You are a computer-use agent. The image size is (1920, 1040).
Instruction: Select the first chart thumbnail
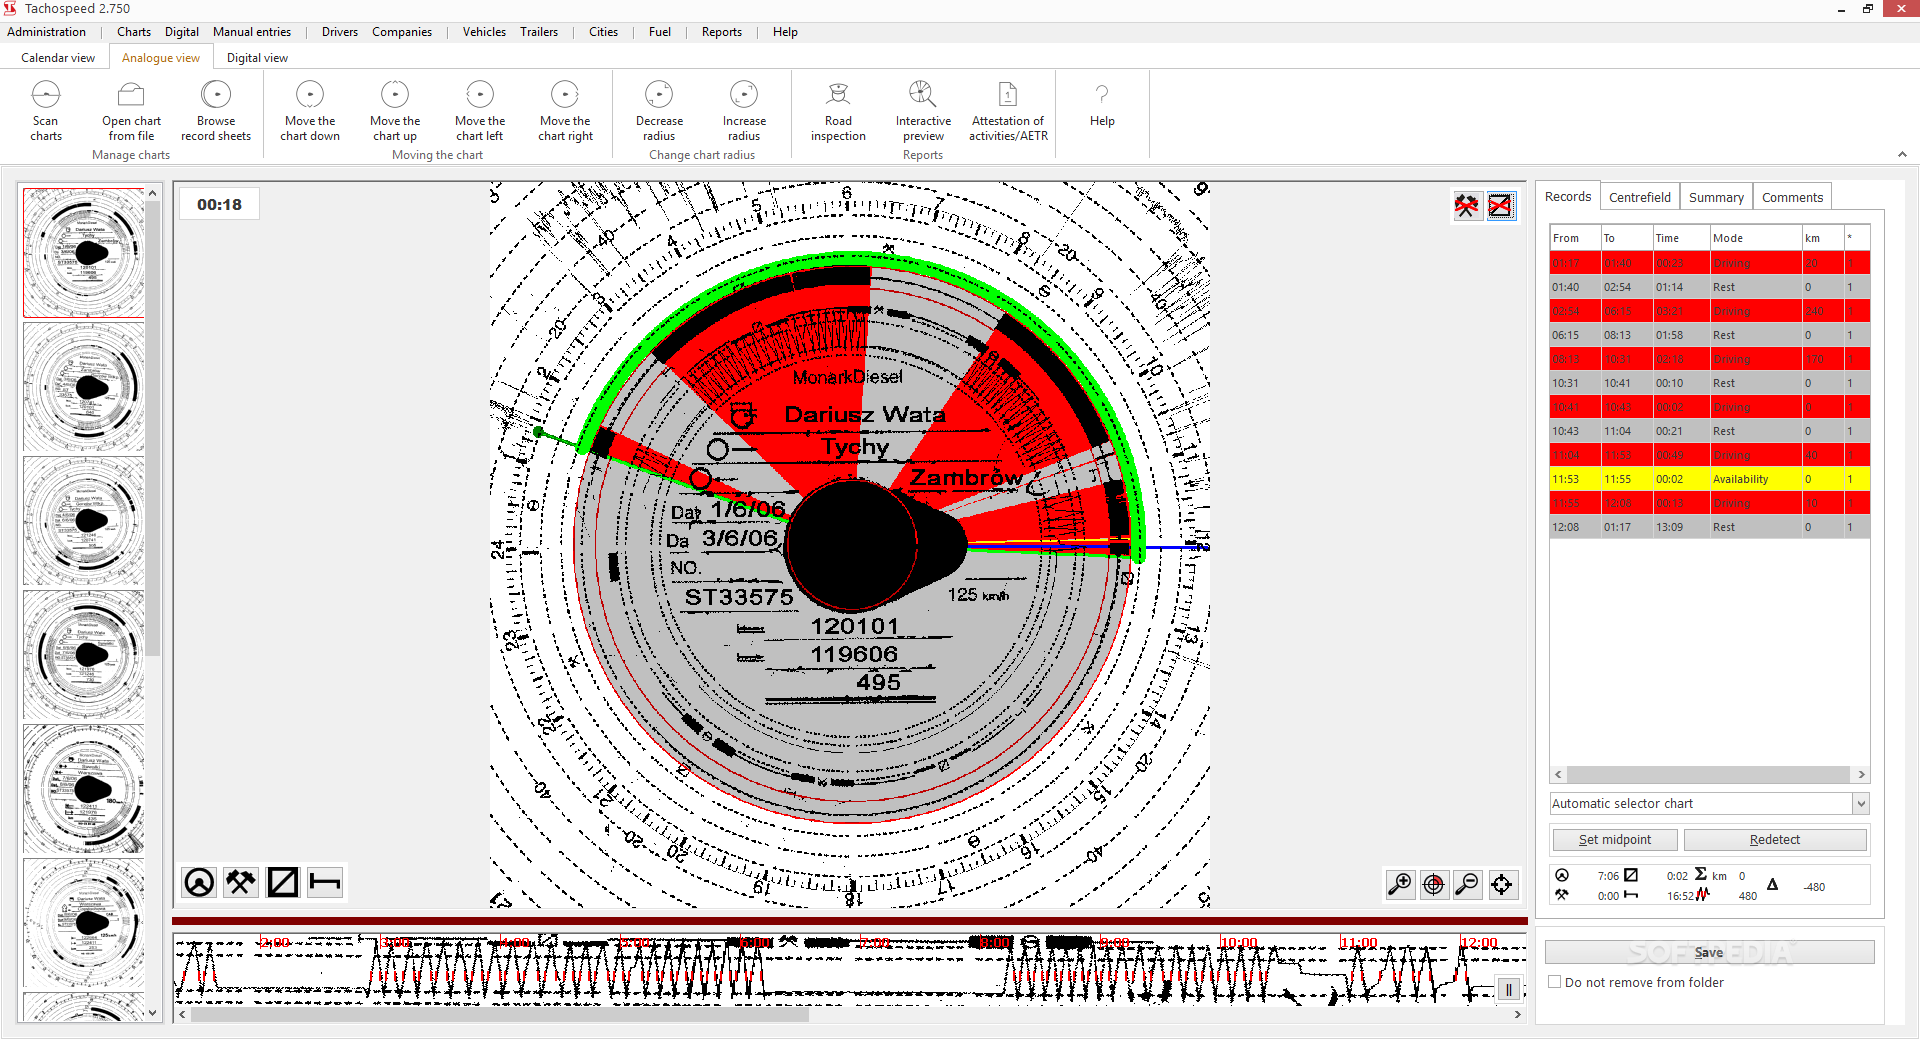84,253
